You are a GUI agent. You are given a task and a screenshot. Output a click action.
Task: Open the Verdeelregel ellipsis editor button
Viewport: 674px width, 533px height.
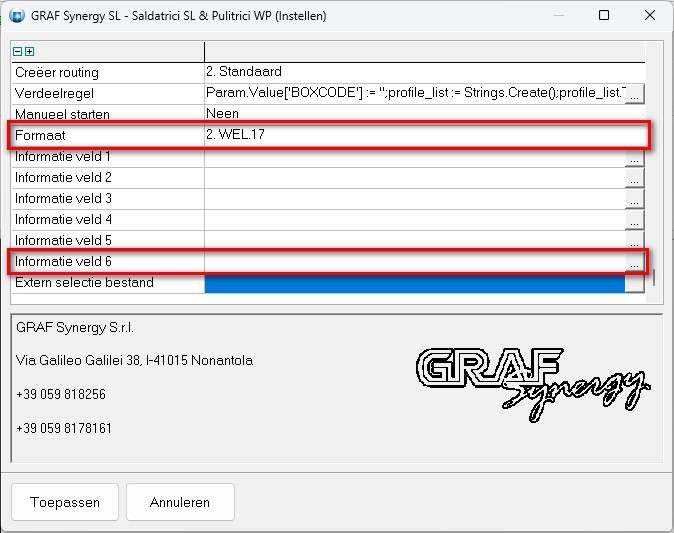634,93
